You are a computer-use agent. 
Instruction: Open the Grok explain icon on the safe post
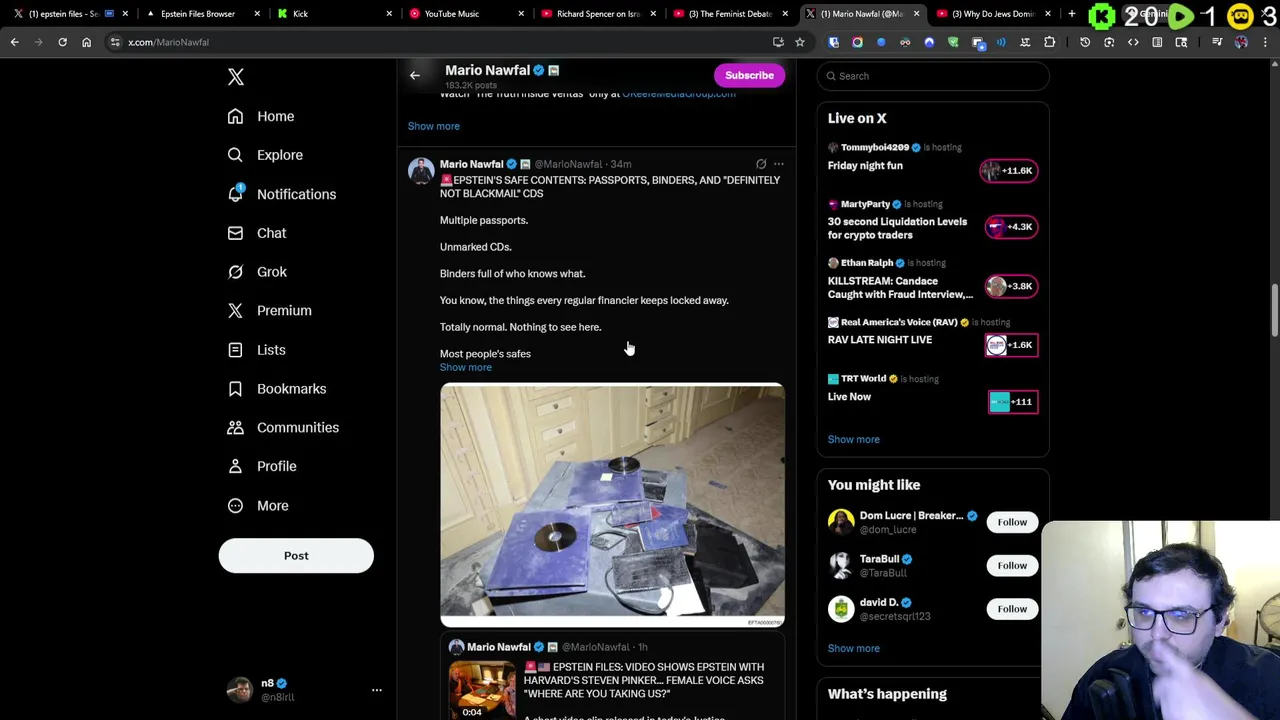tap(761, 164)
